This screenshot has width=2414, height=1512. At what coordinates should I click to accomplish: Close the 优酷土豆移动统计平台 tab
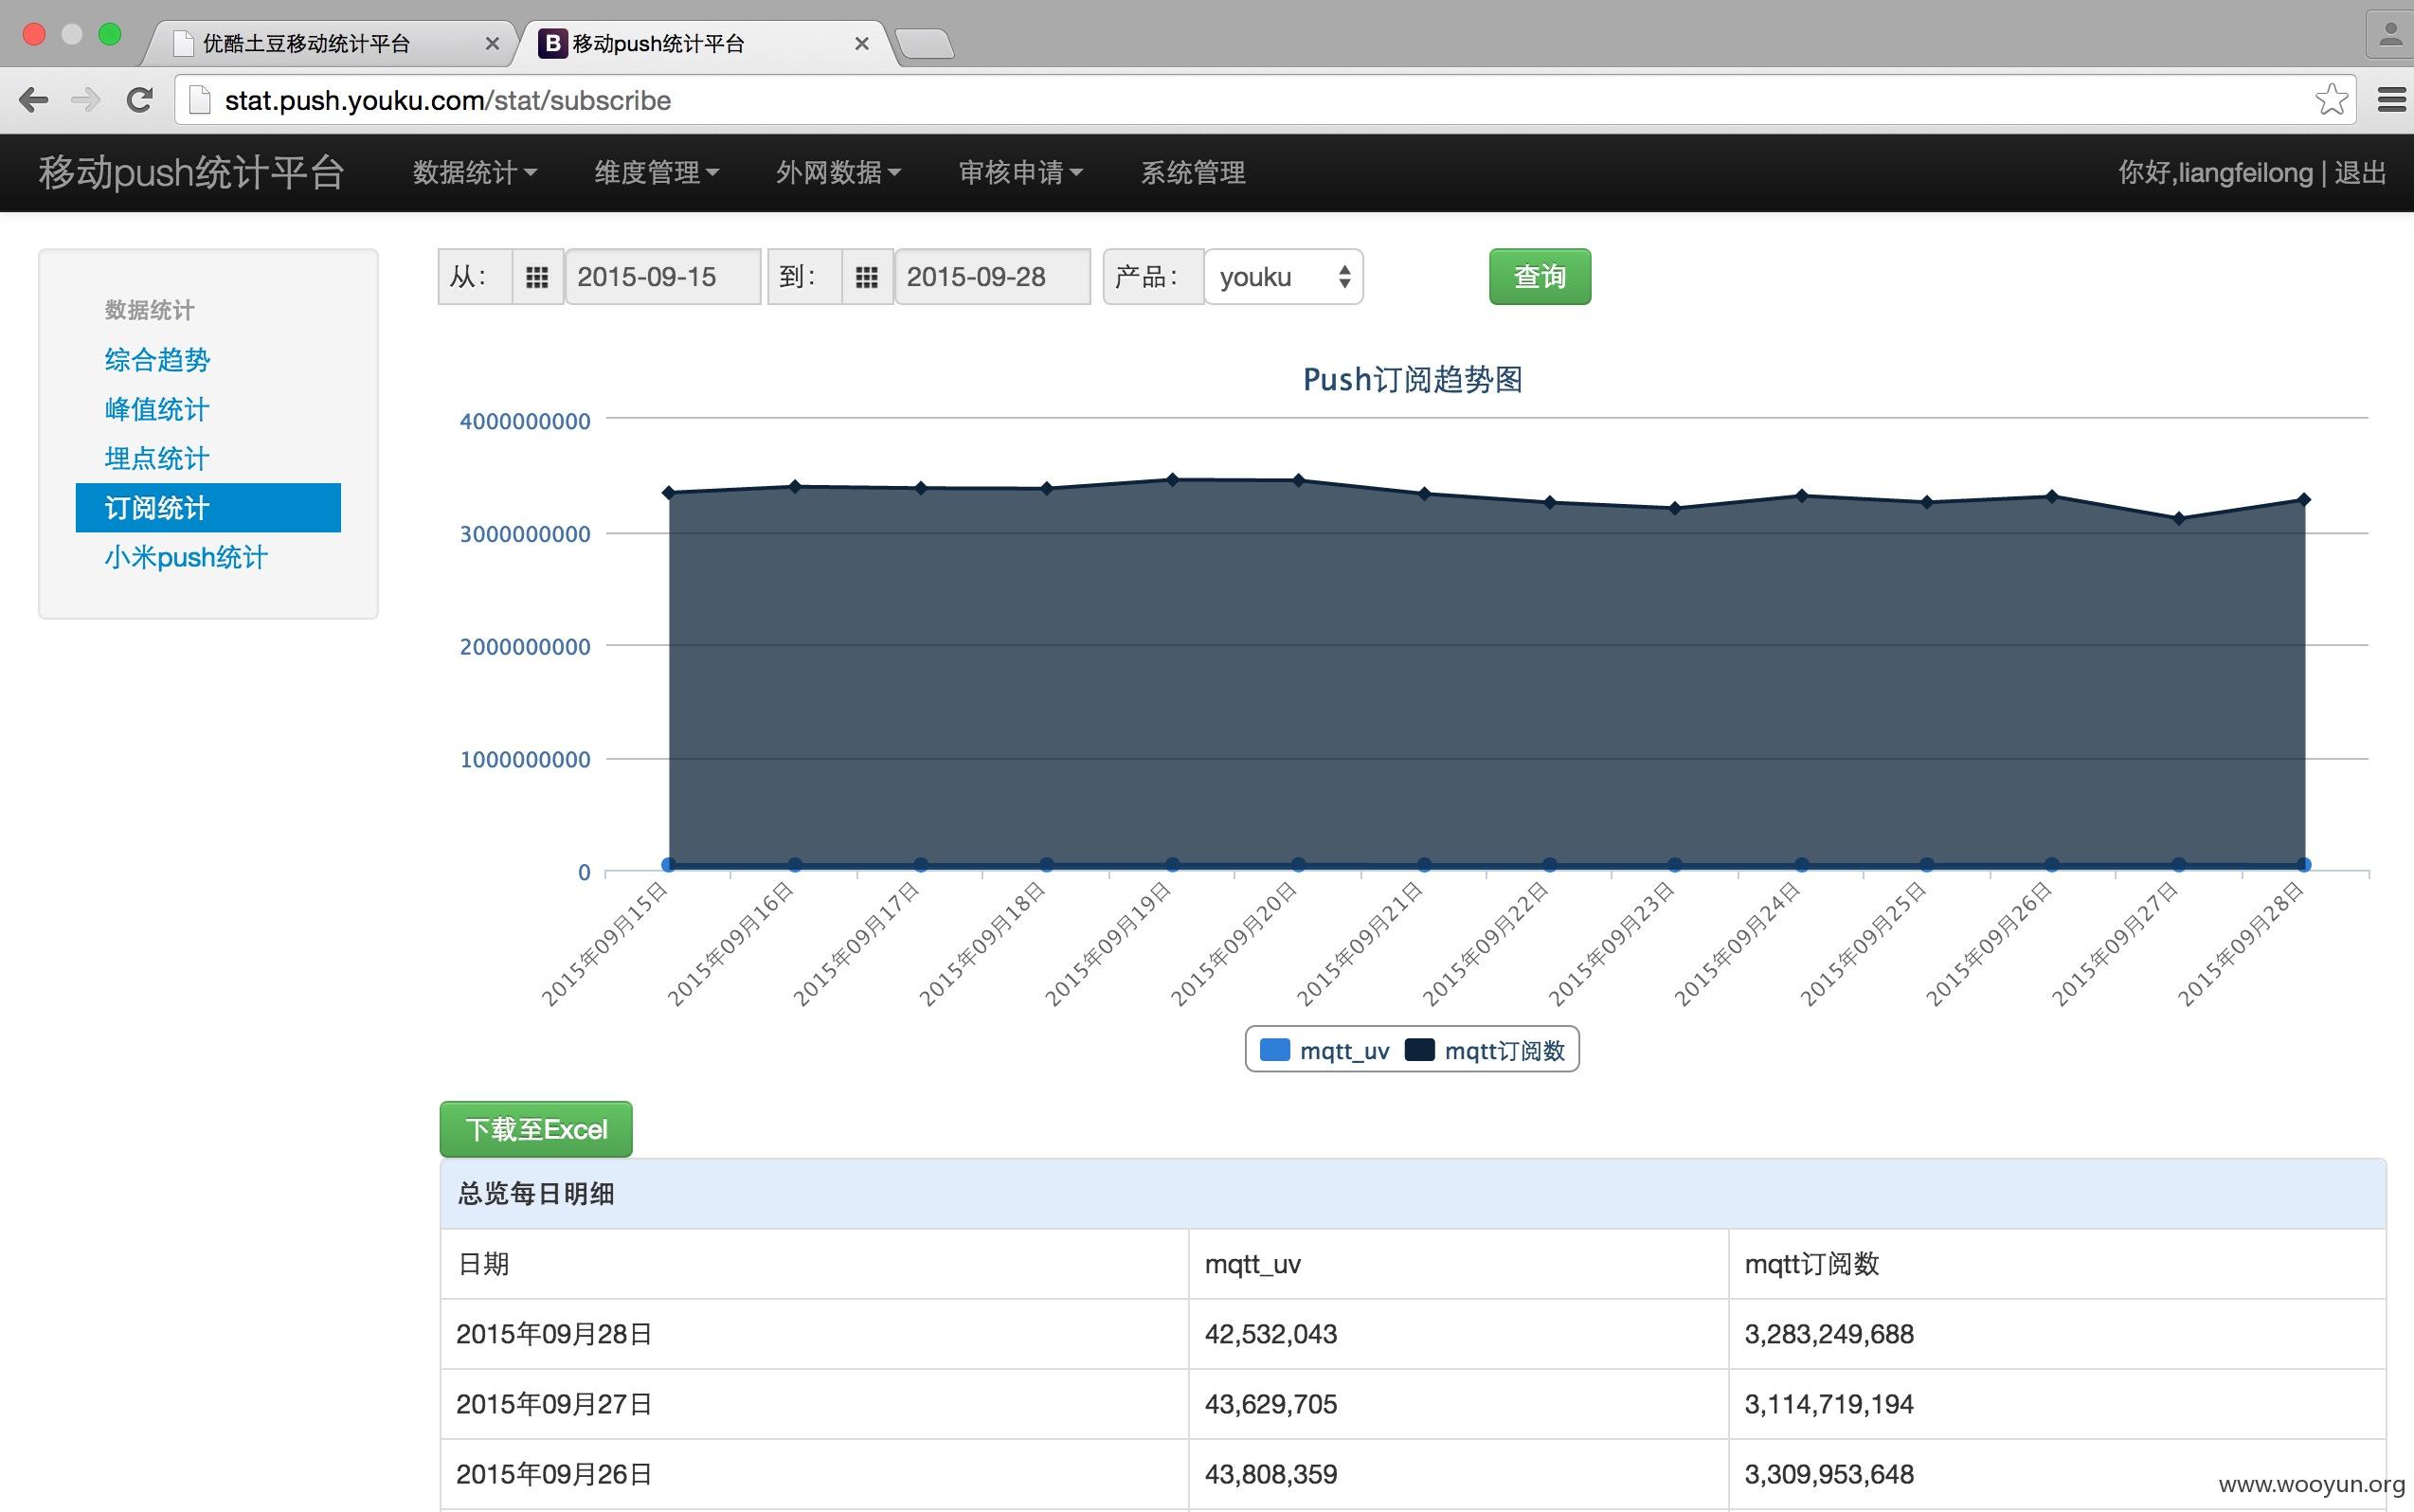point(492,44)
